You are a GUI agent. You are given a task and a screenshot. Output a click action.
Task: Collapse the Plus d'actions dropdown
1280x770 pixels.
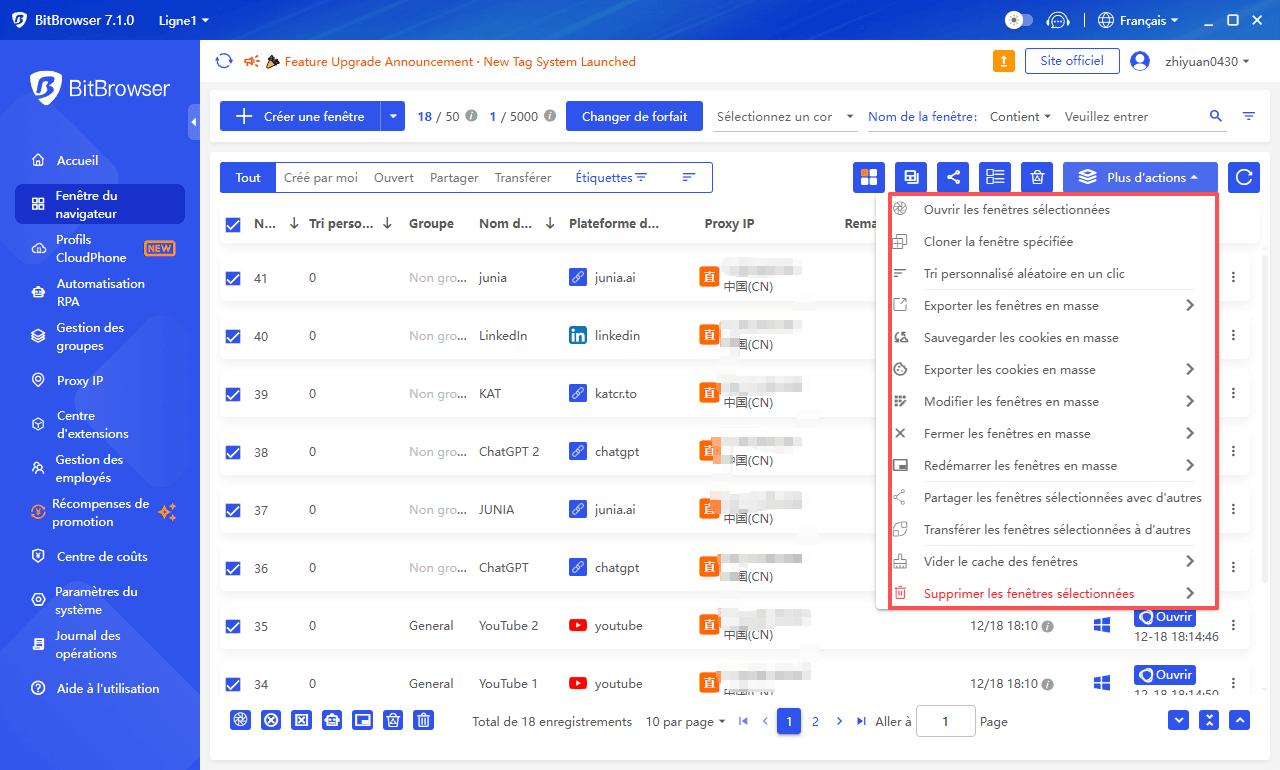(x=1140, y=176)
